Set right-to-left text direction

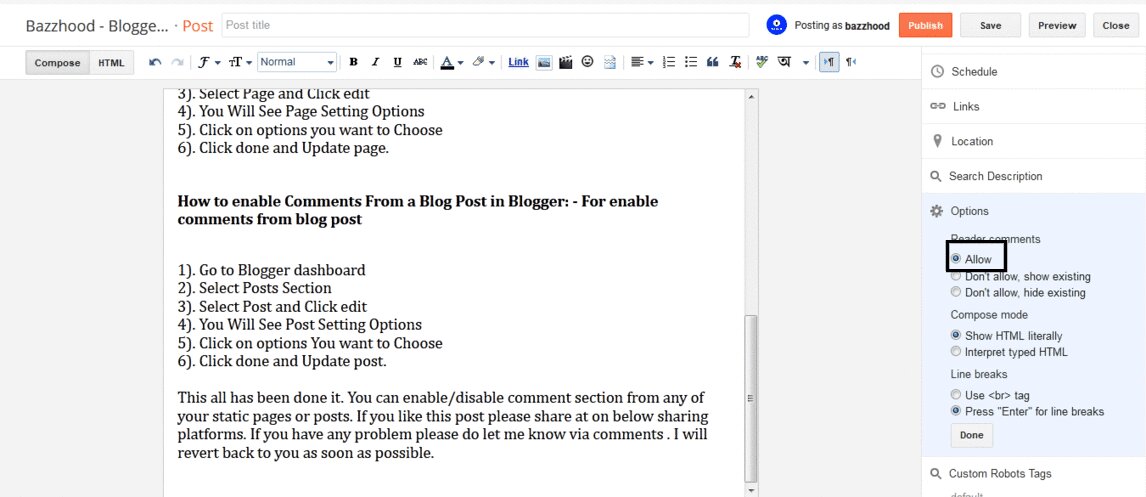tap(851, 62)
